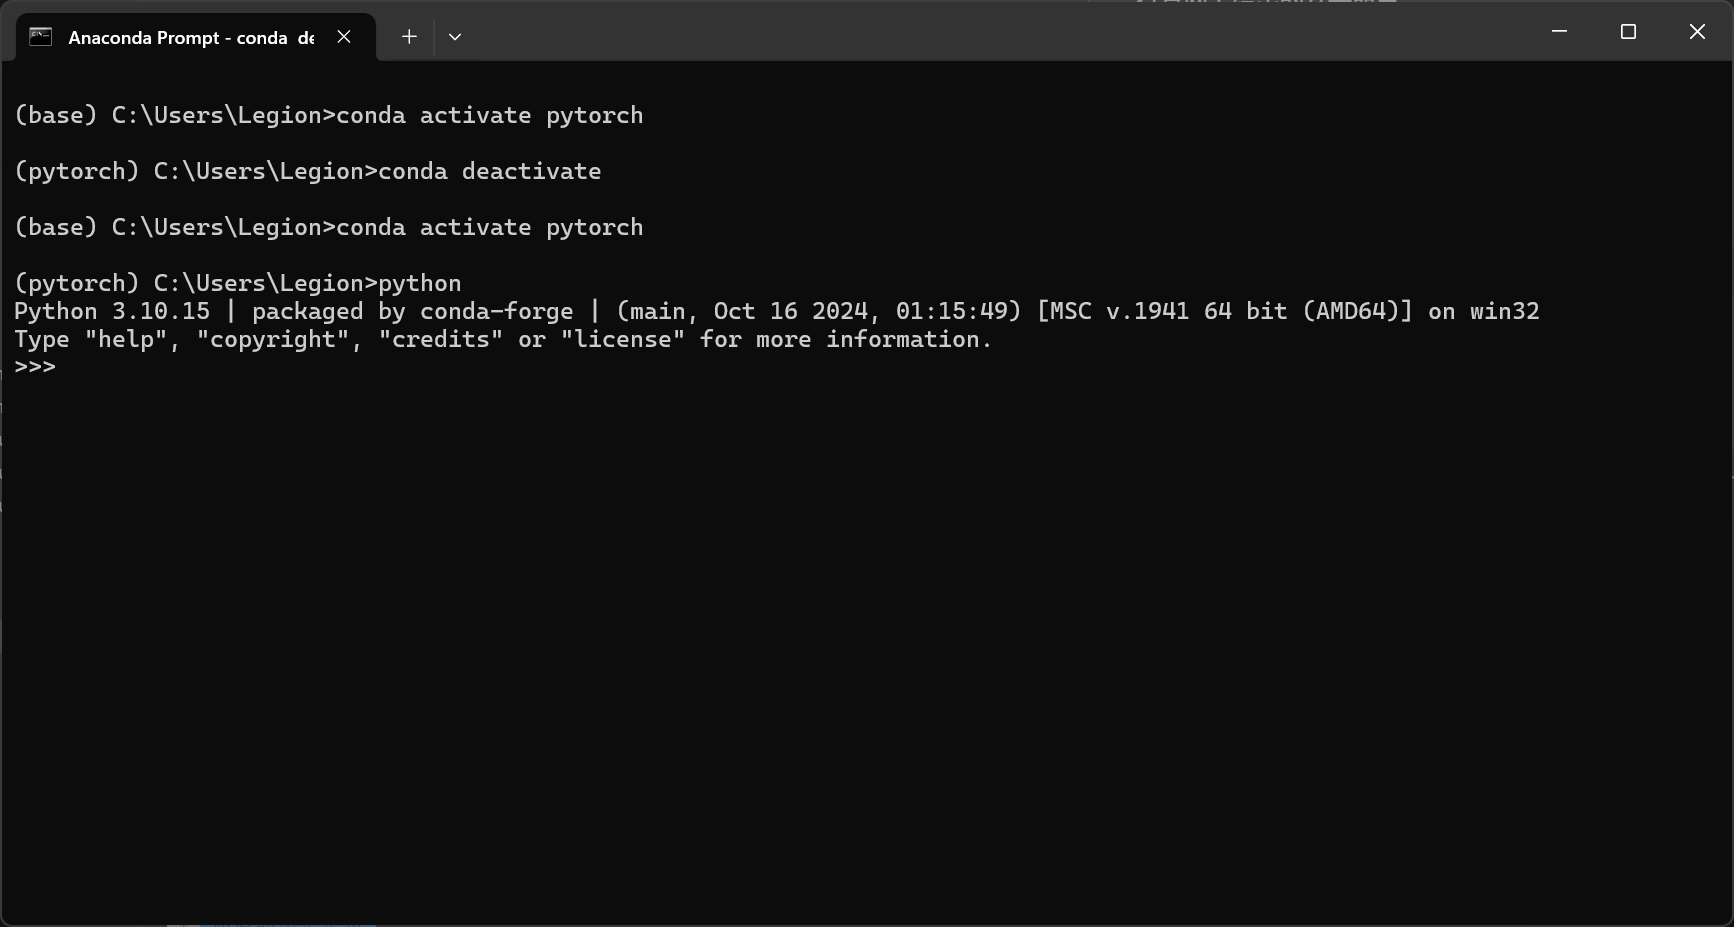This screenshot has width=1734, height=927.
Task: Click the word "license" in the help line
Action: (x=623, y=339)
